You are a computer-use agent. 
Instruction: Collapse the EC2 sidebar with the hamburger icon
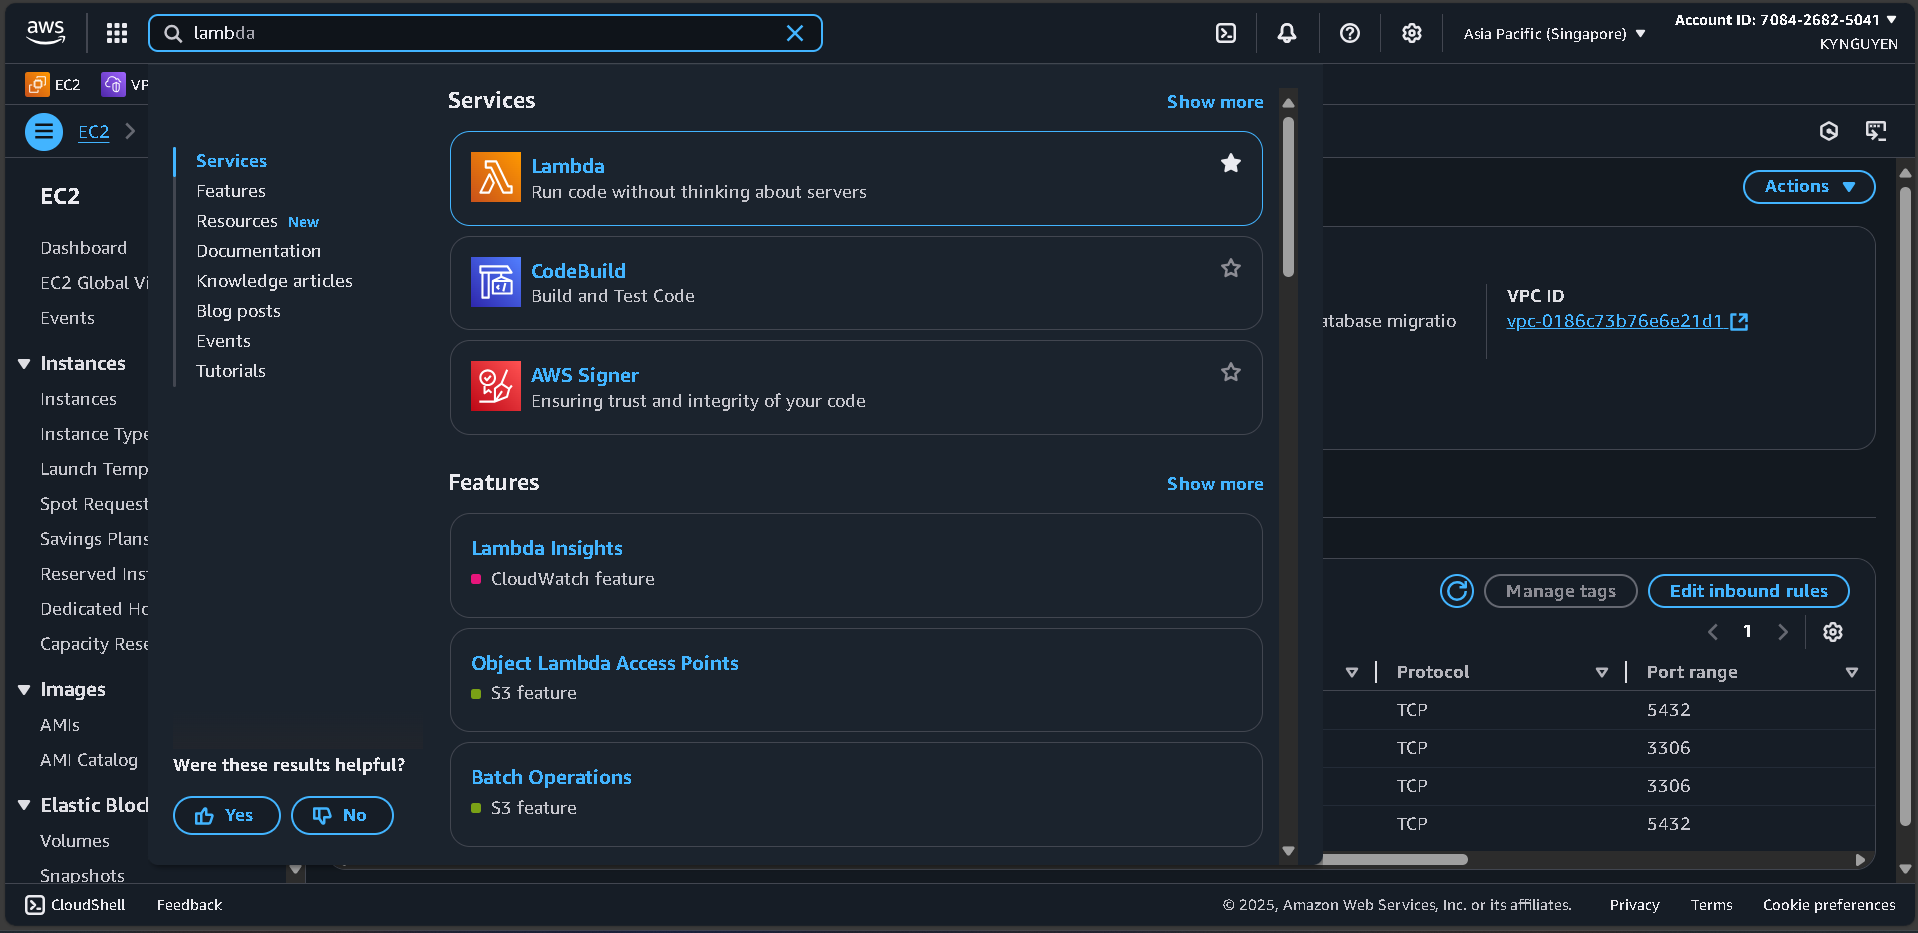(43, 131)
